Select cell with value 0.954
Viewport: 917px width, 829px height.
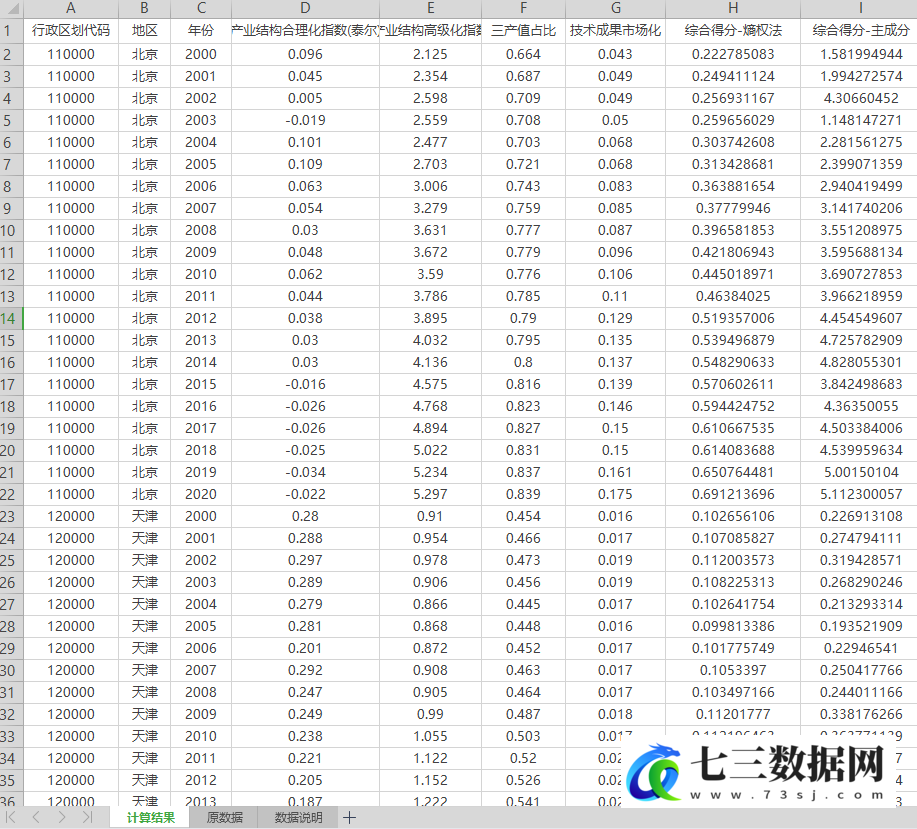430,538
